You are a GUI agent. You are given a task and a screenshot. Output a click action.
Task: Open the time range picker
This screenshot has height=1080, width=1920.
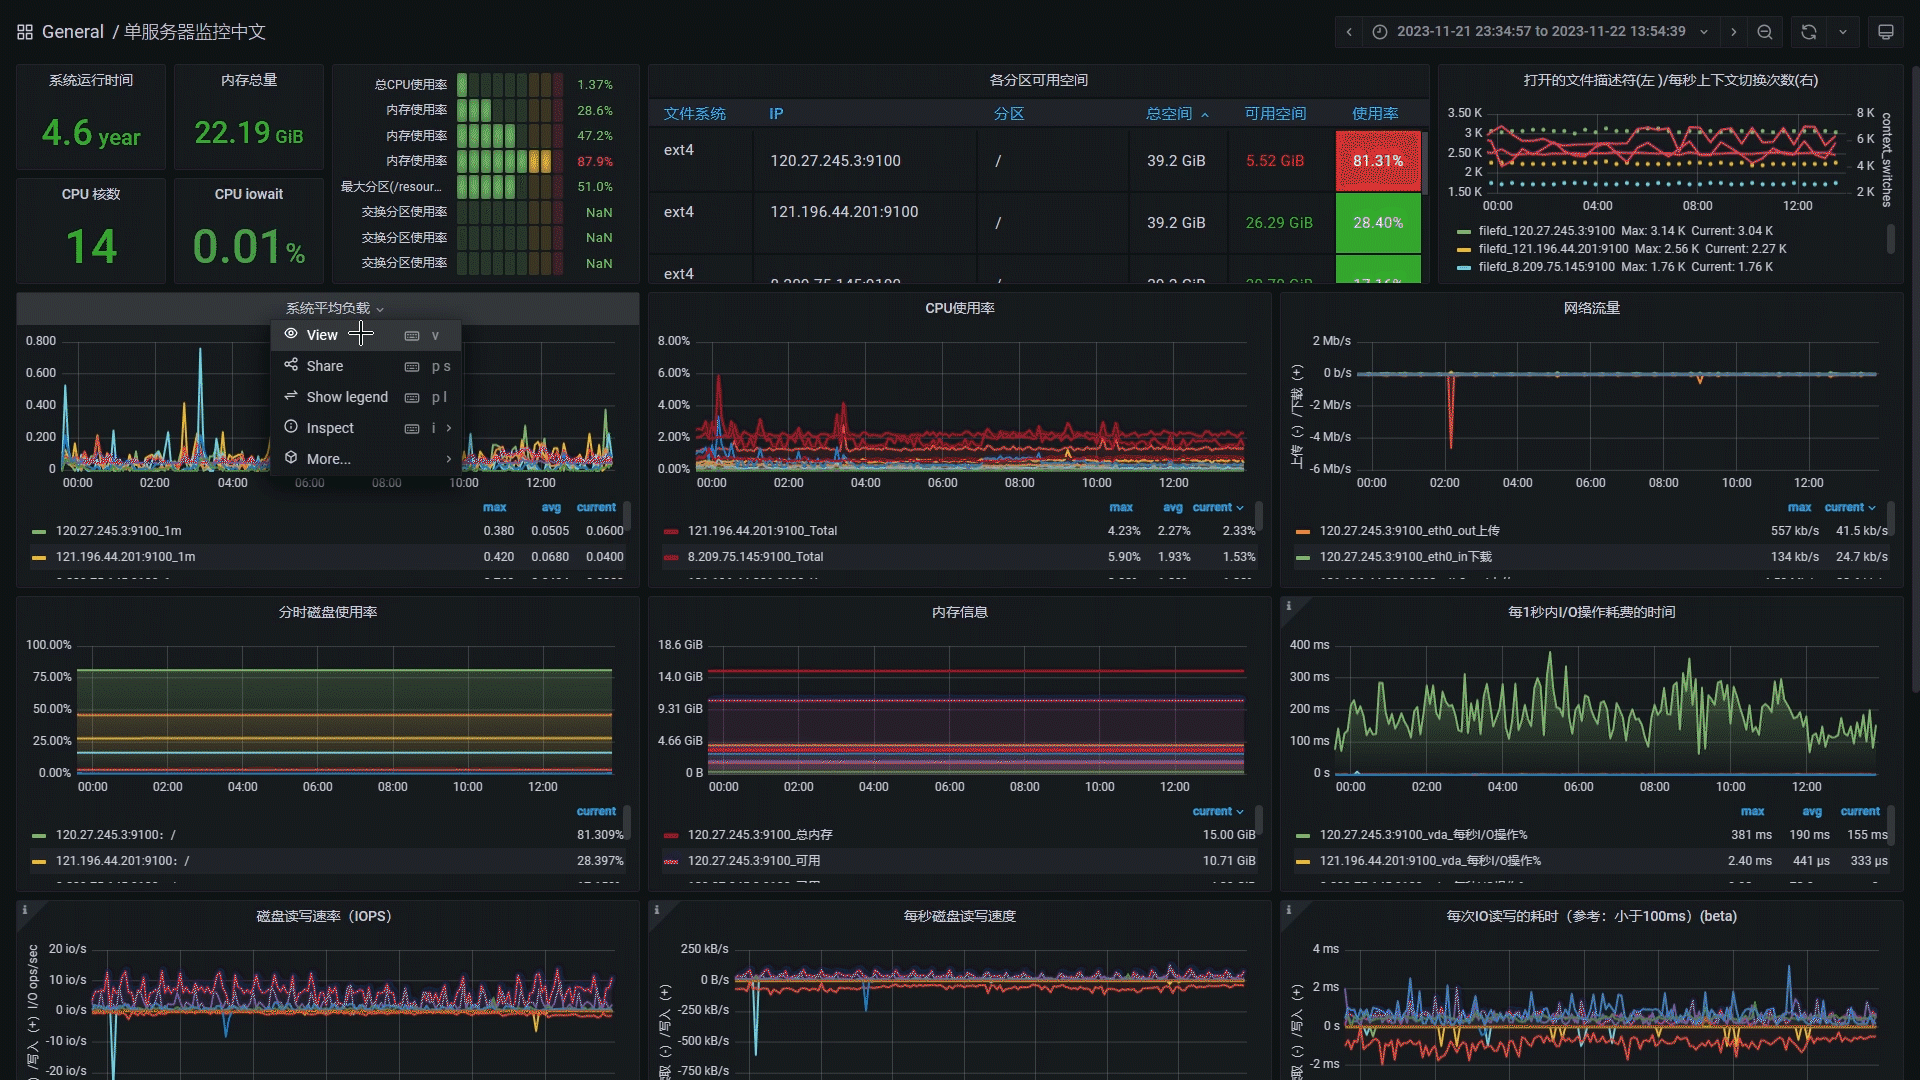(1540, 32)
